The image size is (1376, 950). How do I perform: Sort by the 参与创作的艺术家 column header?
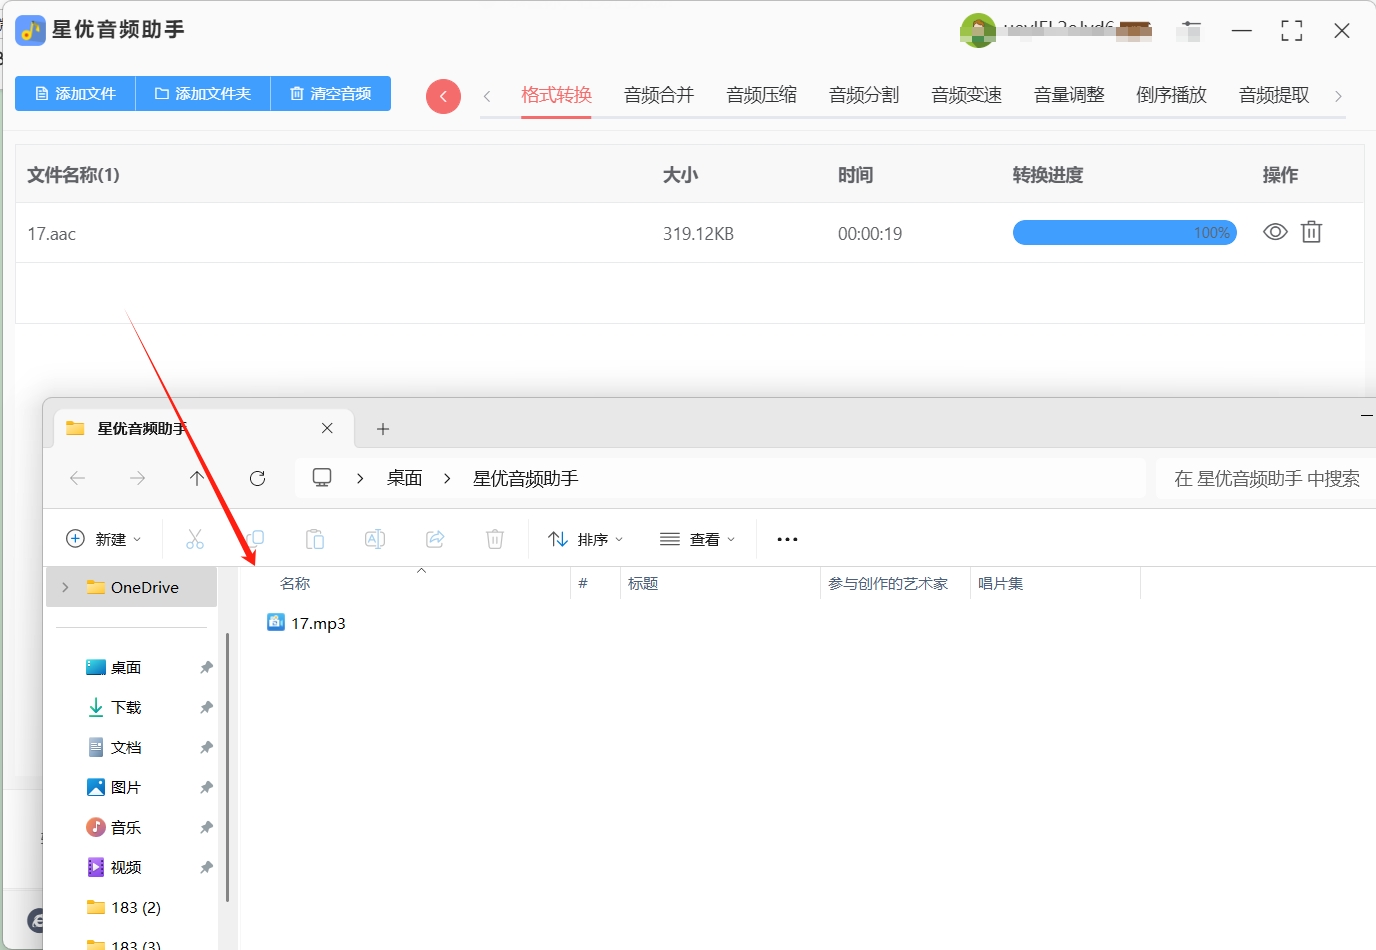(x=888, y=583)
